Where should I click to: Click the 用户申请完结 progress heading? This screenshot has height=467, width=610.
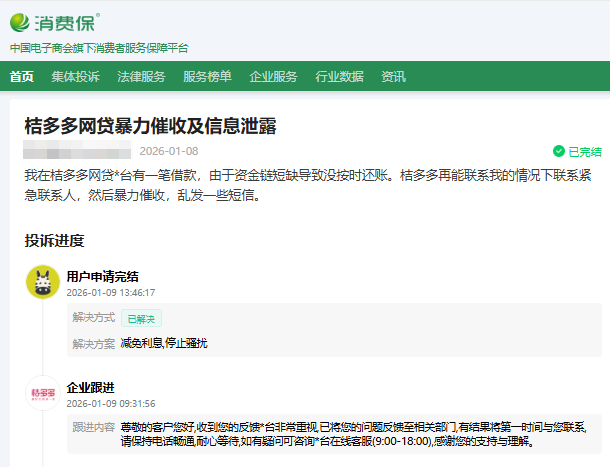click(x=102, y=276)
